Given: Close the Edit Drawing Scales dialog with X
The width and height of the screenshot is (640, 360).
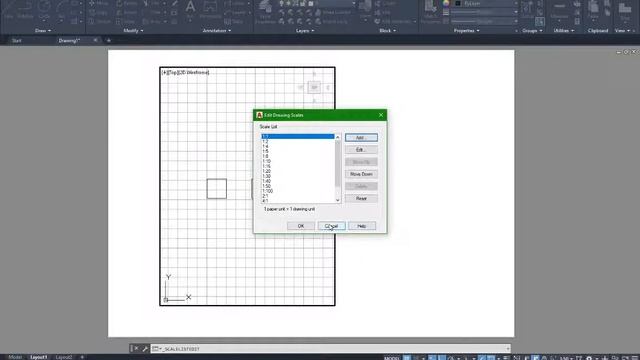Looking at the screenshot, I should [381, 115].
